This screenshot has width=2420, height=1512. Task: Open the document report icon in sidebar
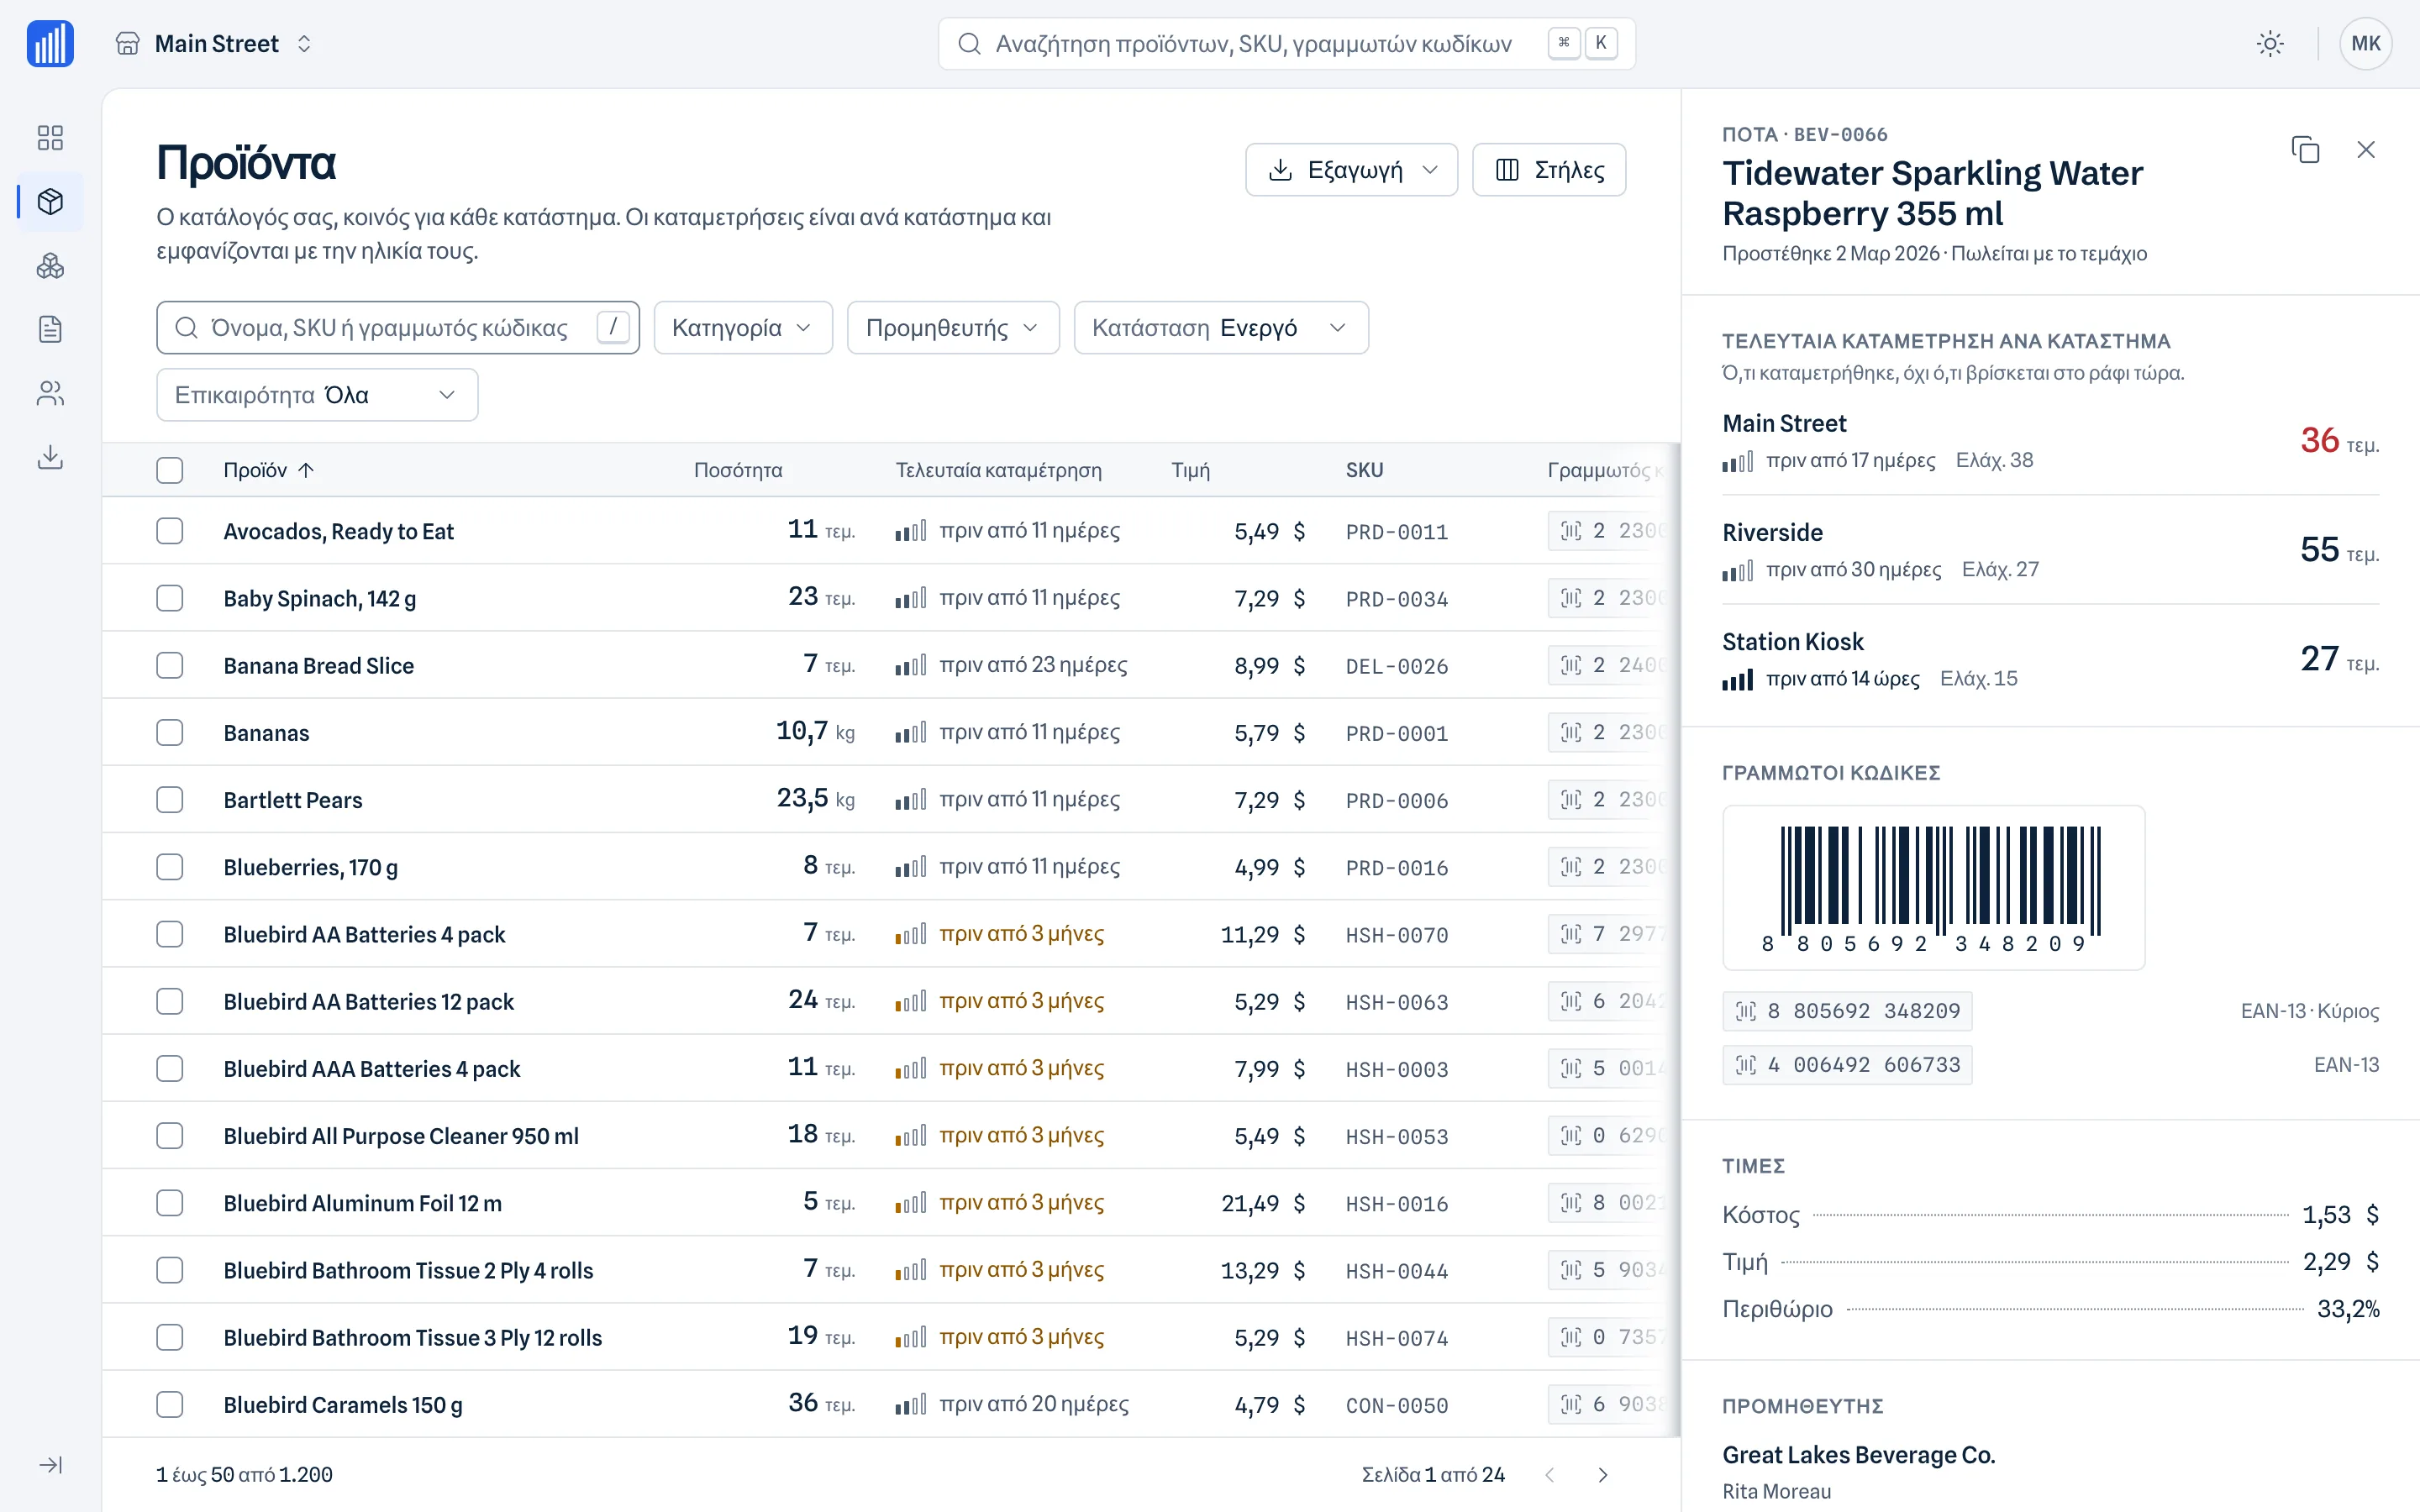[x=50, y=329]
